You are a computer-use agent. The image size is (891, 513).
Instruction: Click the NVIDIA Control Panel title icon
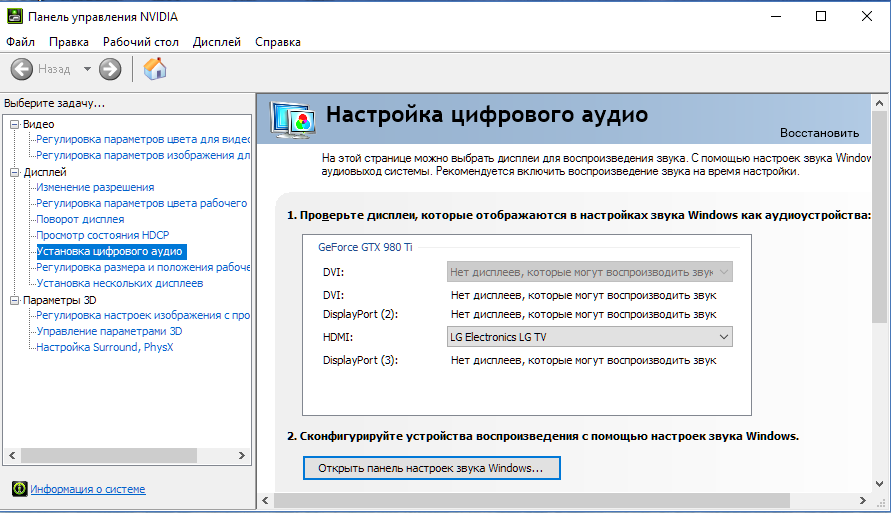15,16
